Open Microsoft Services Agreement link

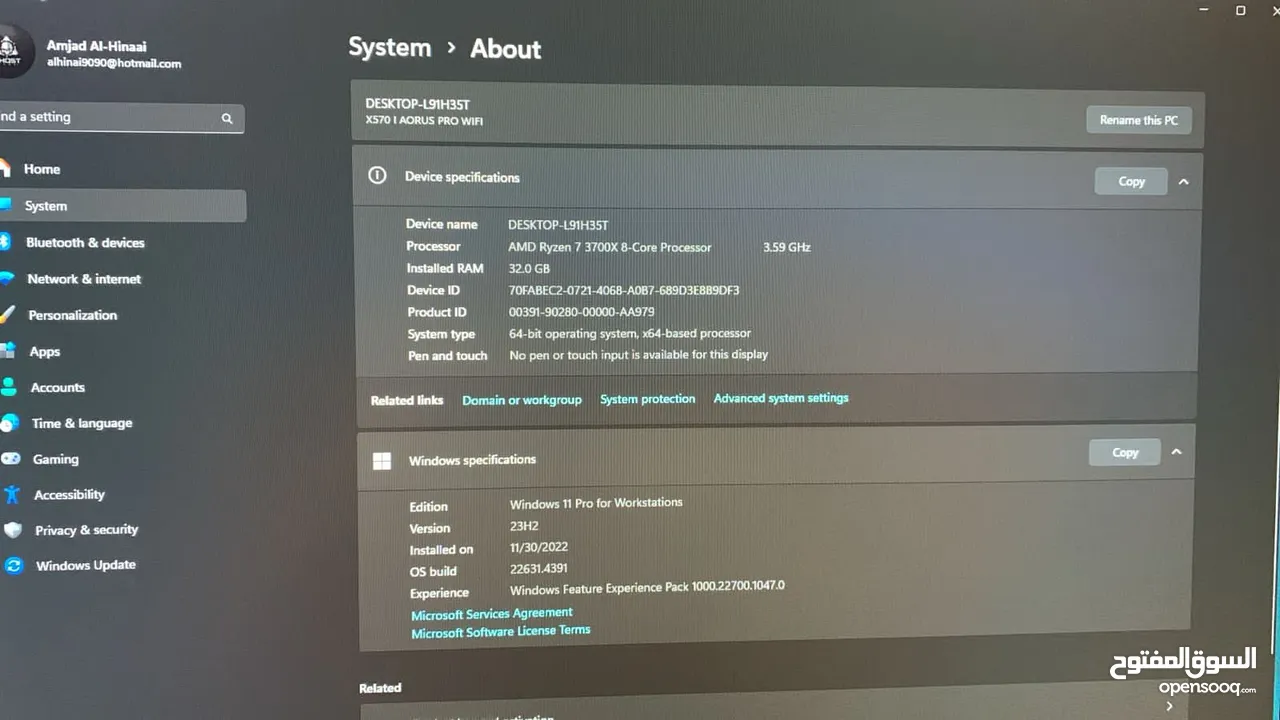pos(491,614)
